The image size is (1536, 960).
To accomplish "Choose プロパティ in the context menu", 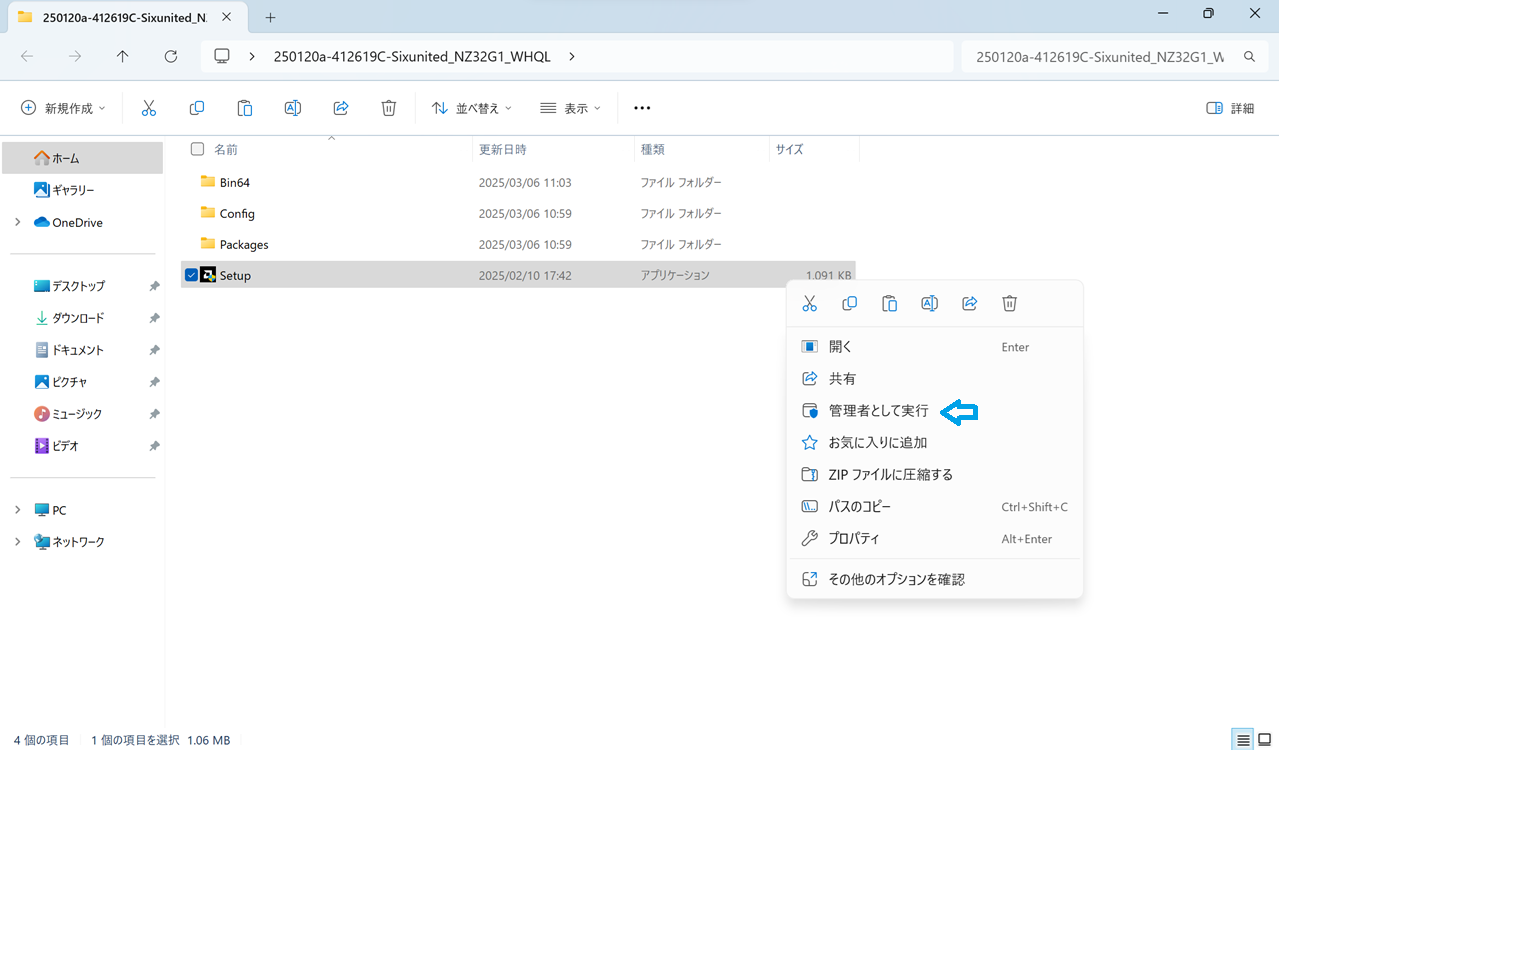I will point(854,539).
